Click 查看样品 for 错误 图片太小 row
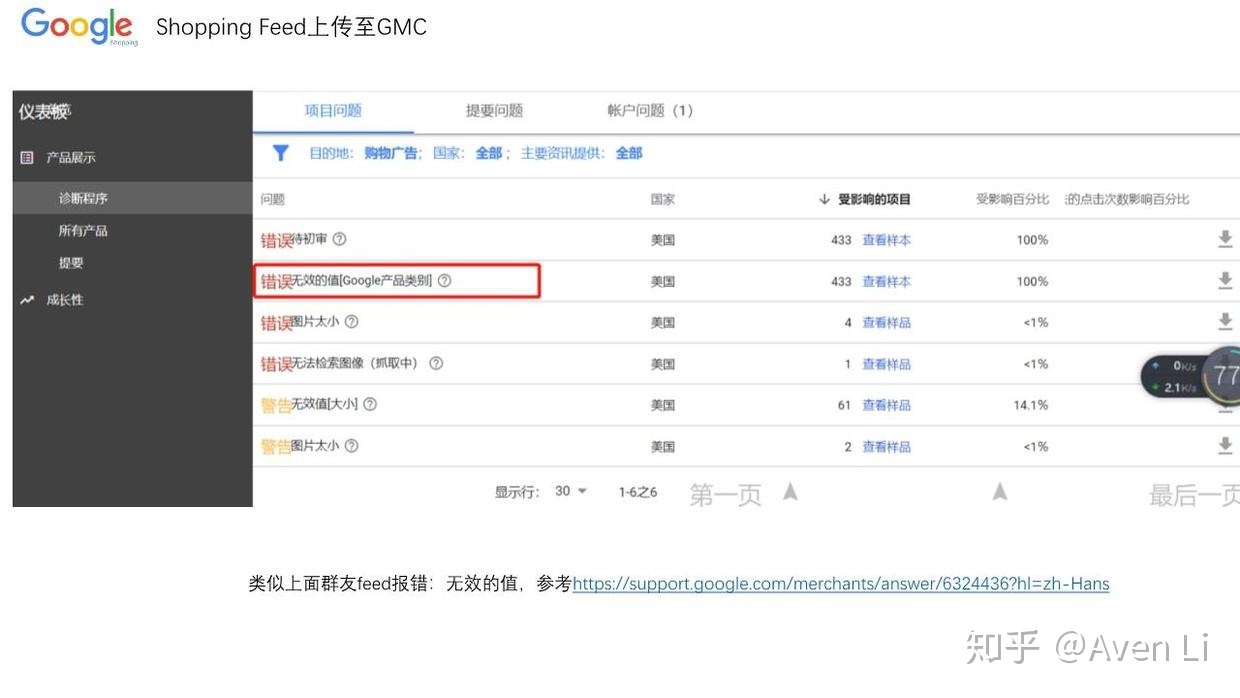Viewport: 1240px width, 698px height. click(886, 323)
